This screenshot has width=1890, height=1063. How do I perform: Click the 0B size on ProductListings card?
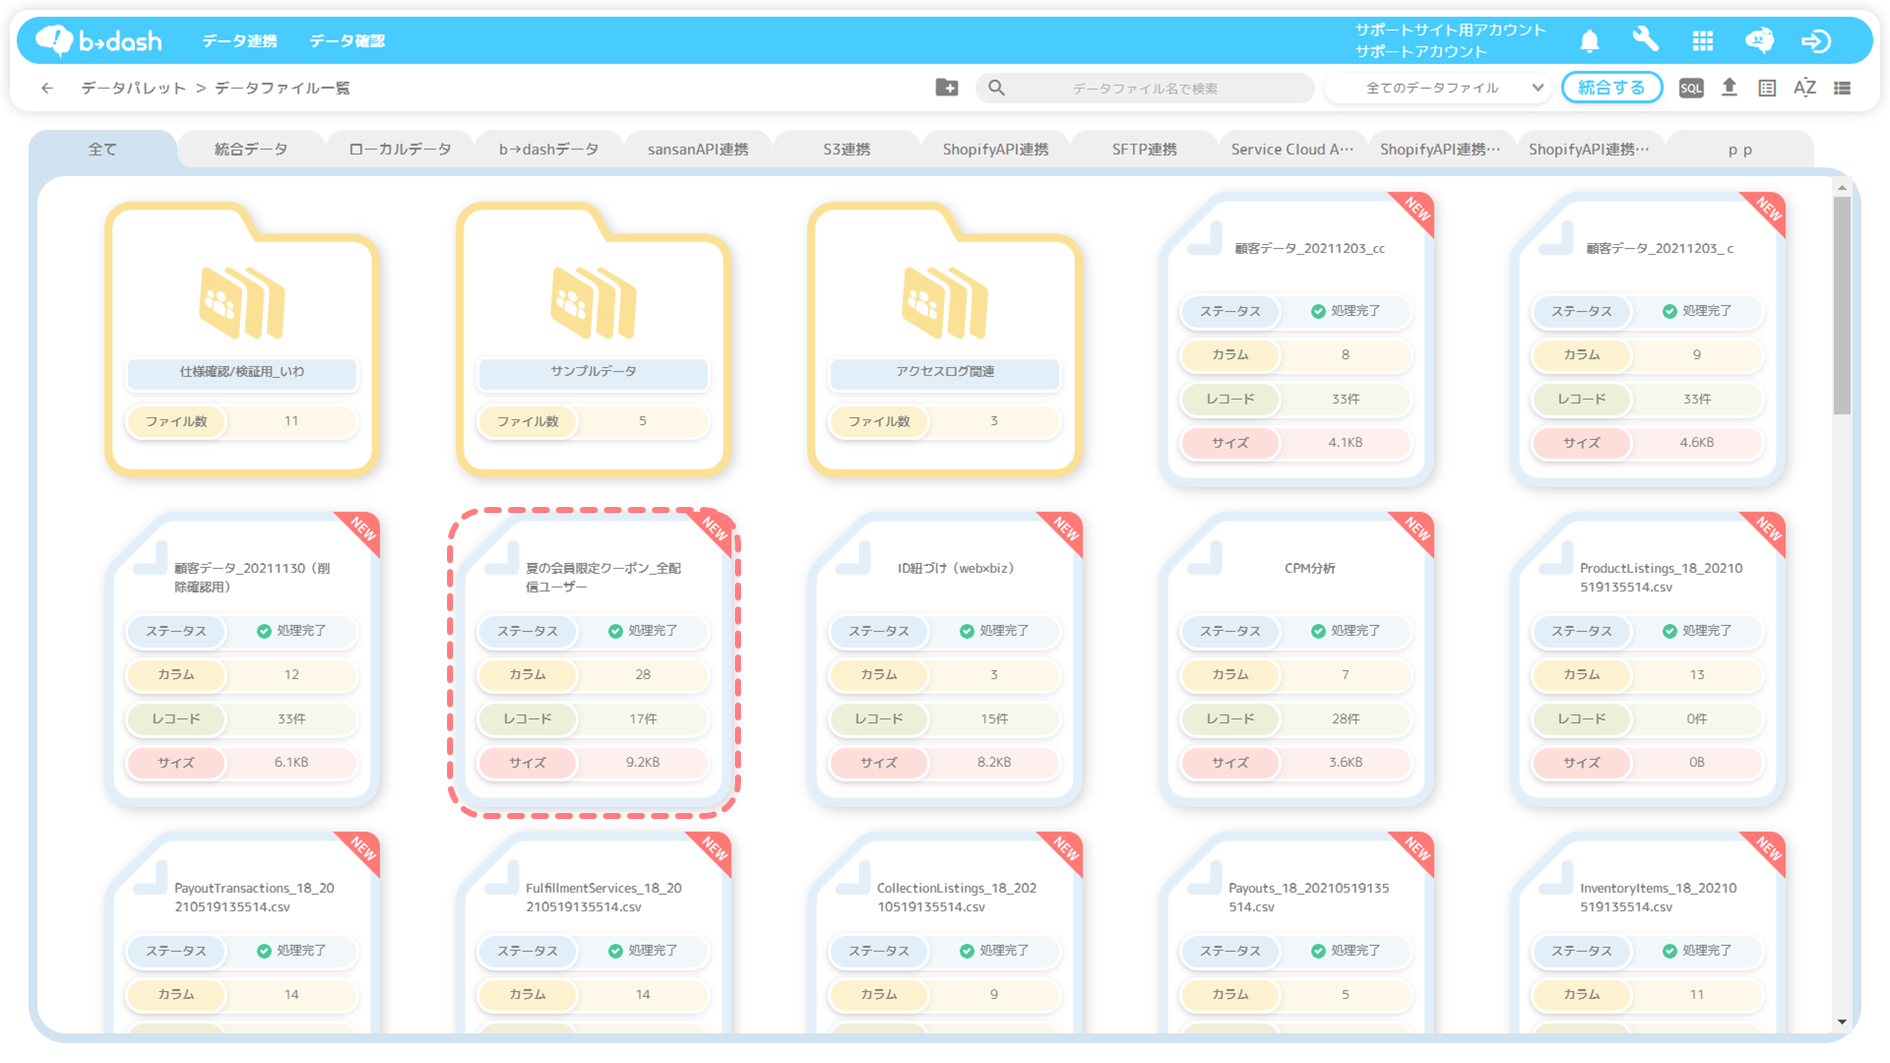tap(1697, 762)
